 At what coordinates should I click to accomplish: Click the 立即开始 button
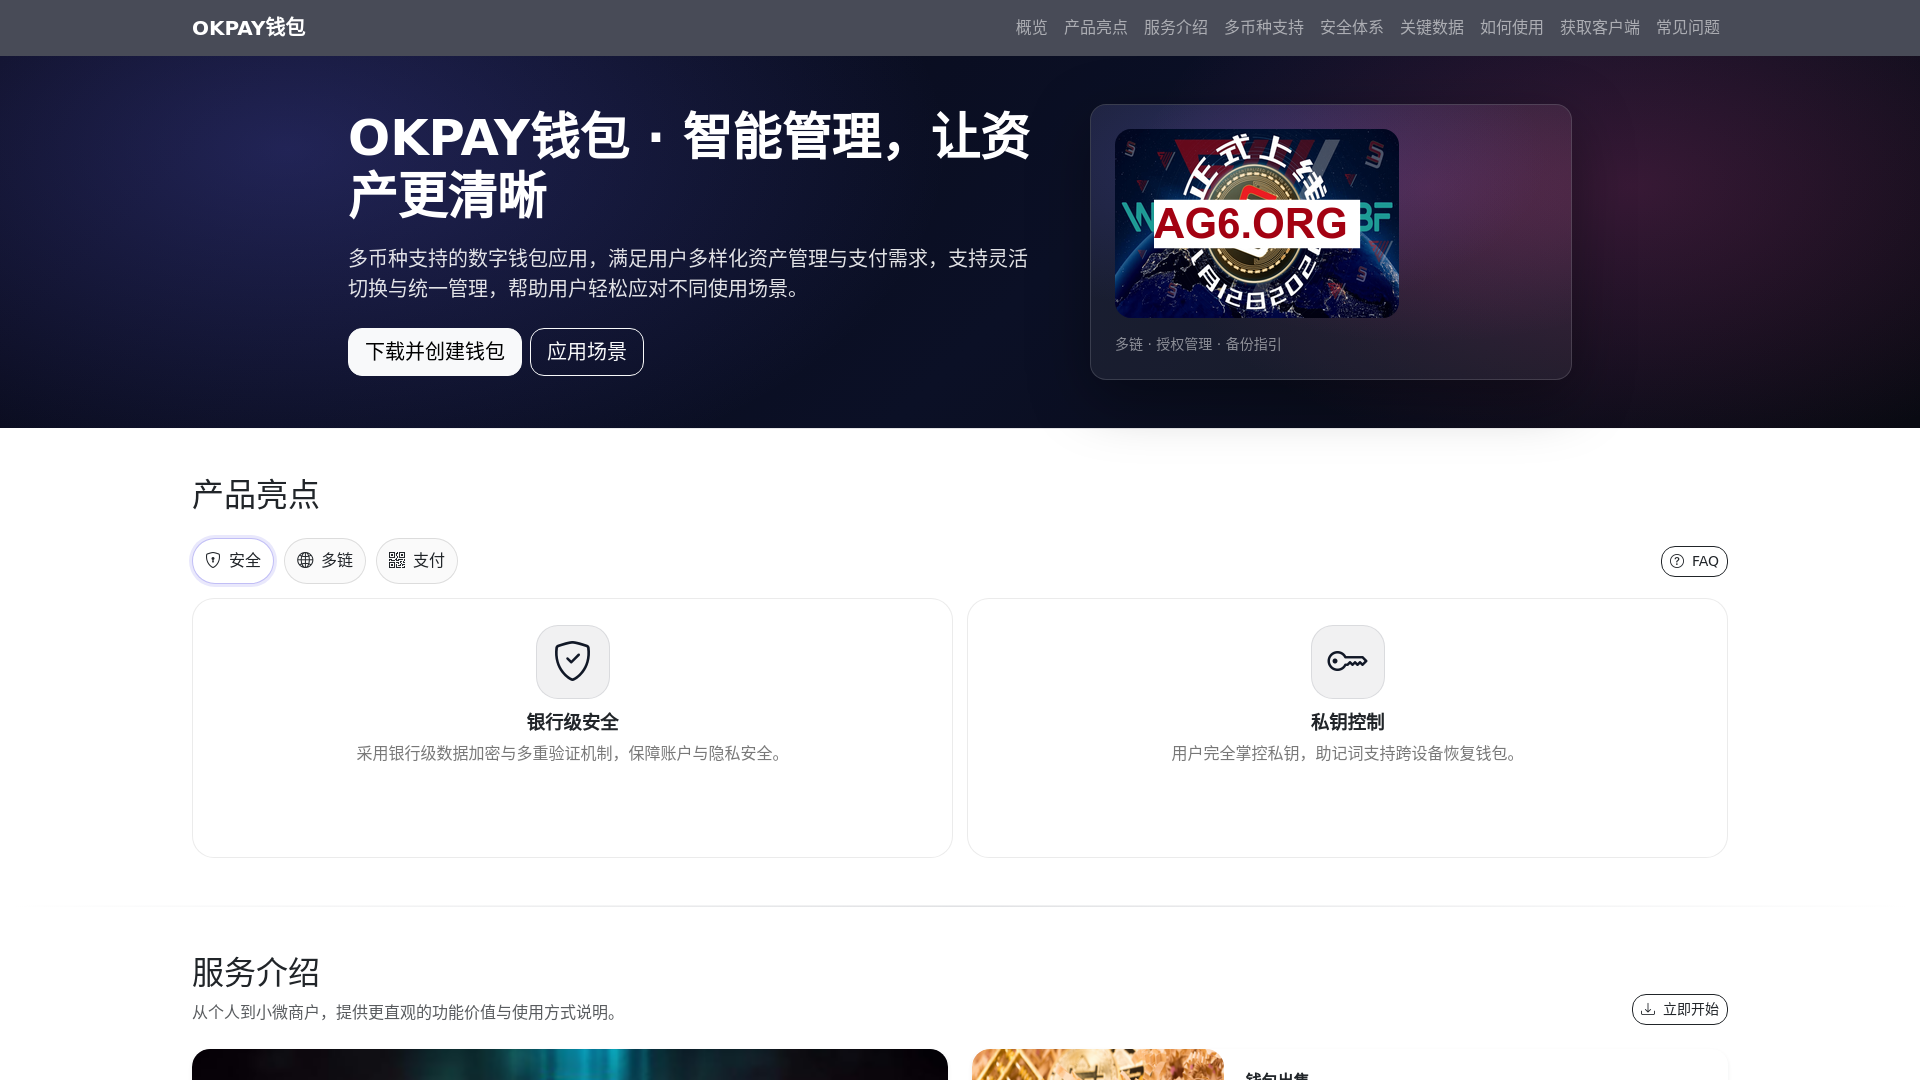(1680, 1010)
